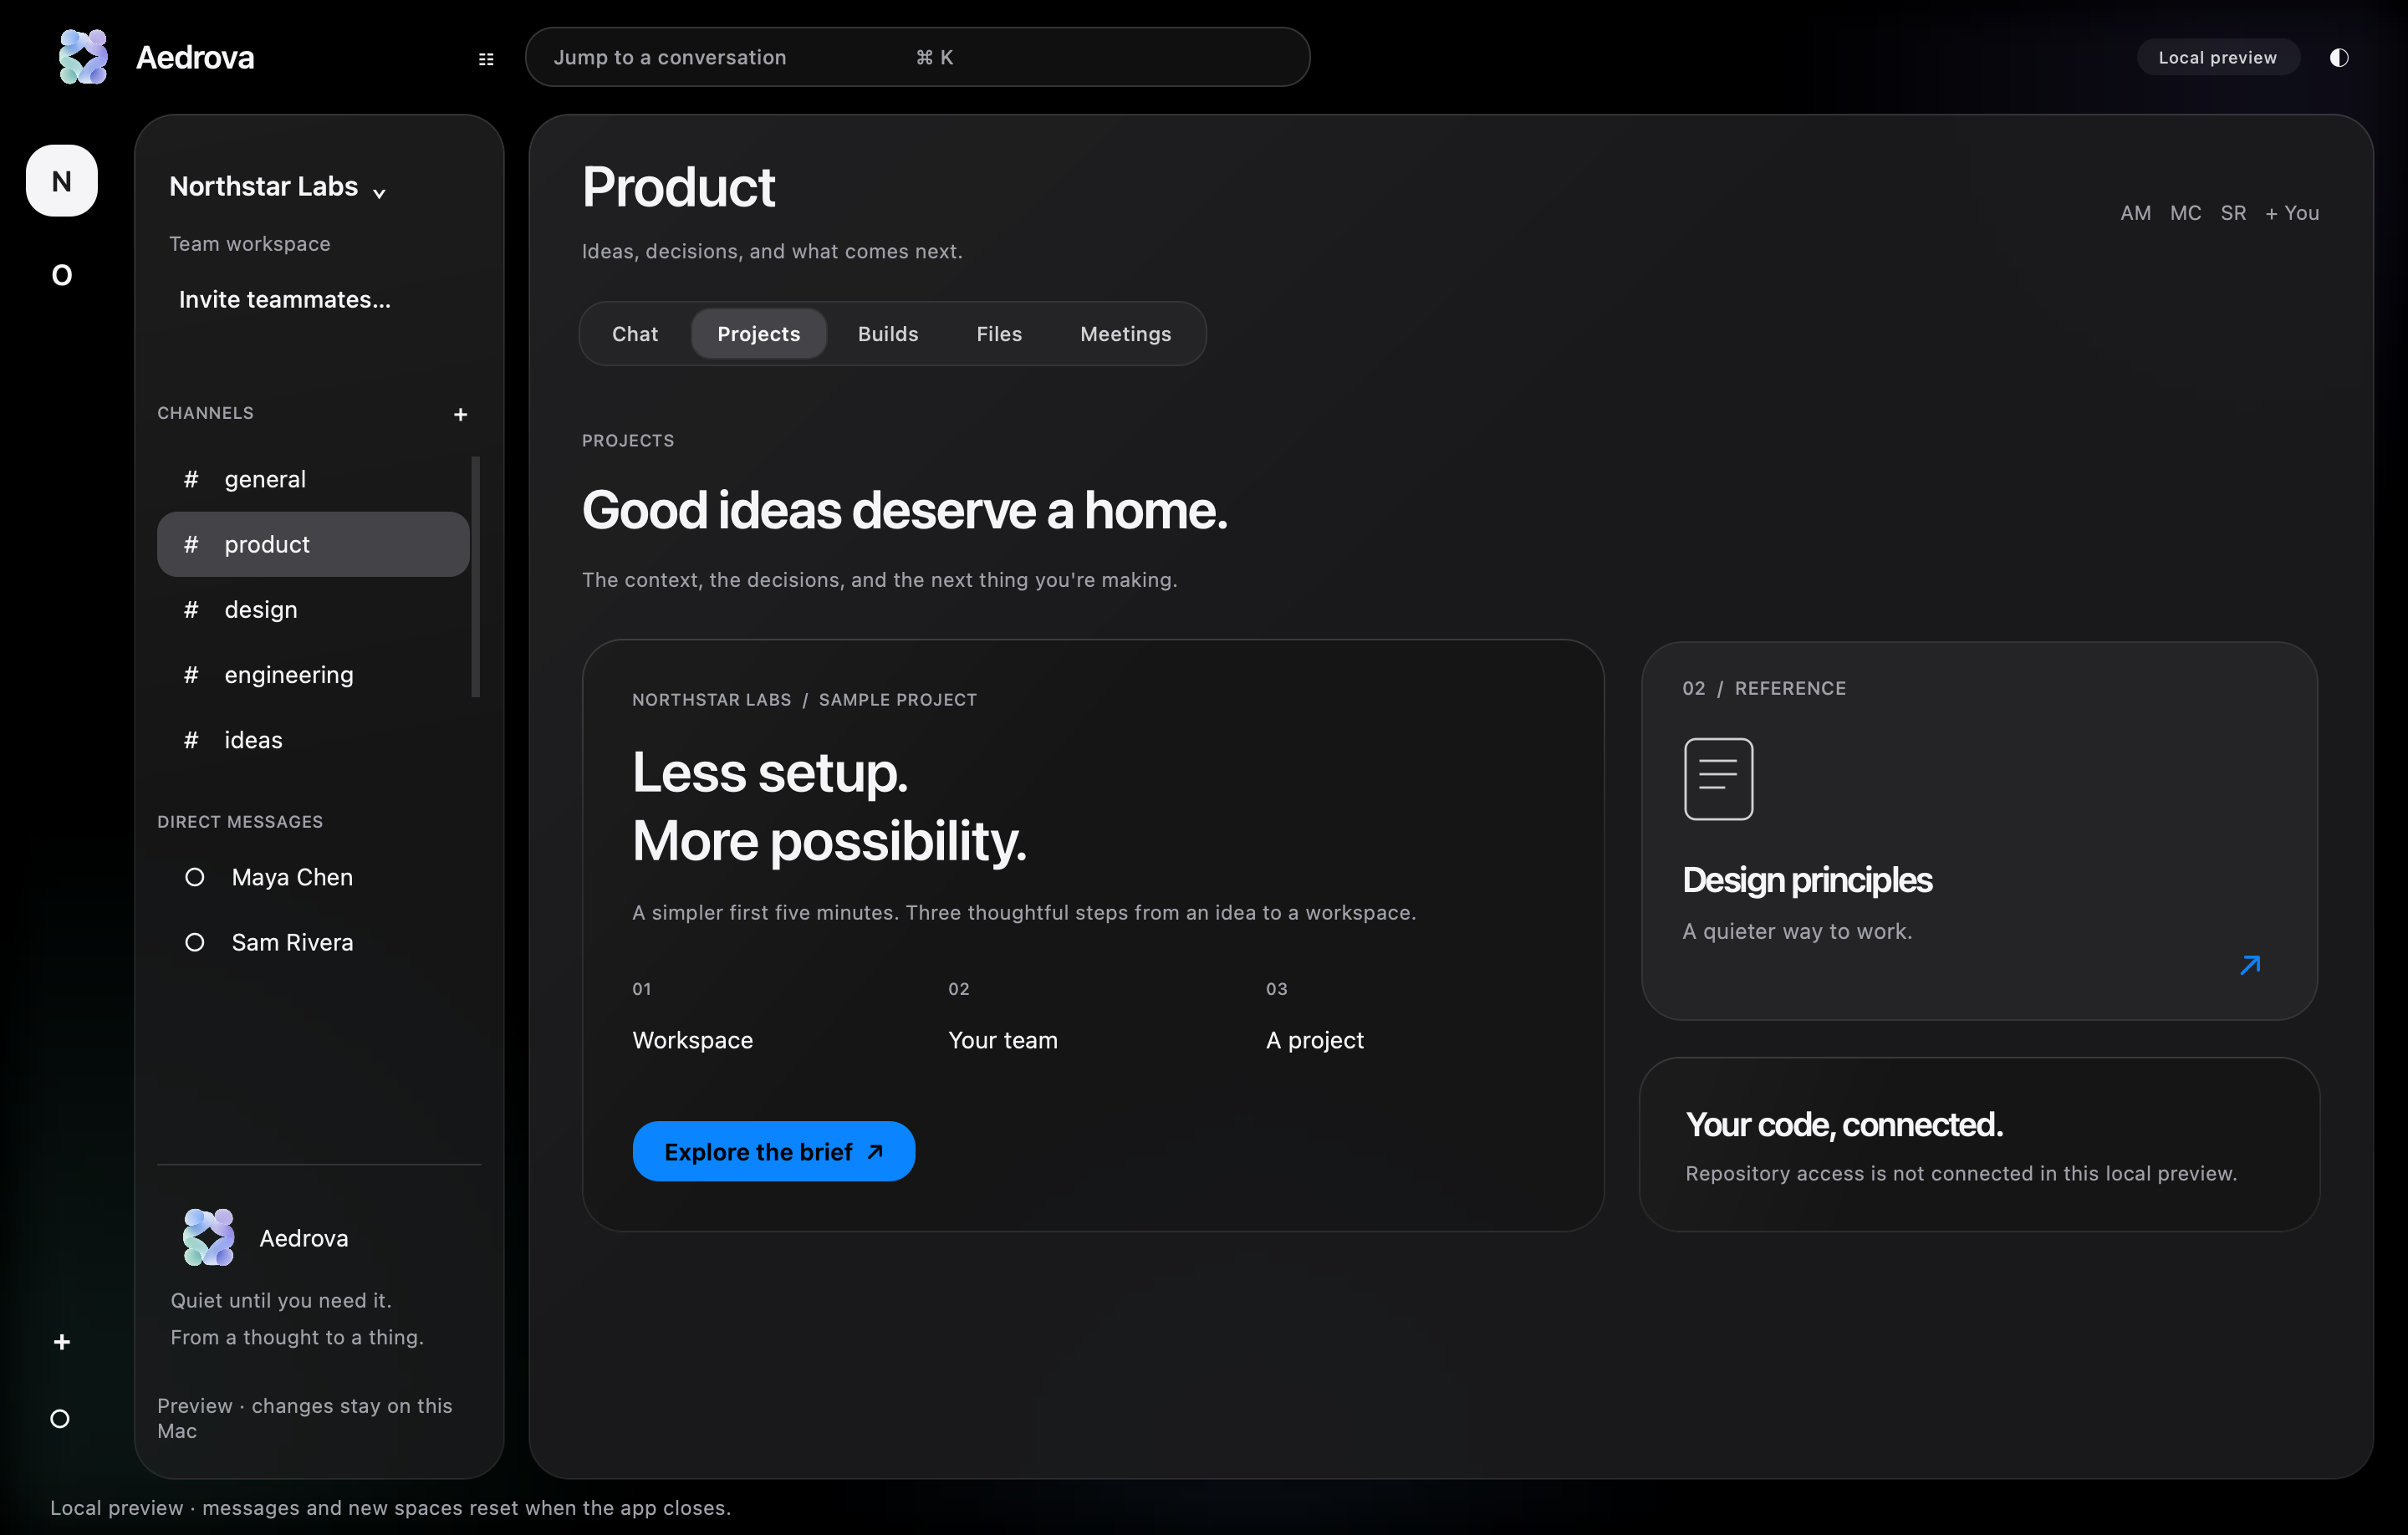Click the Aedrova logo in header
Screen dimensions: 2408x1535
pos(83,57)
